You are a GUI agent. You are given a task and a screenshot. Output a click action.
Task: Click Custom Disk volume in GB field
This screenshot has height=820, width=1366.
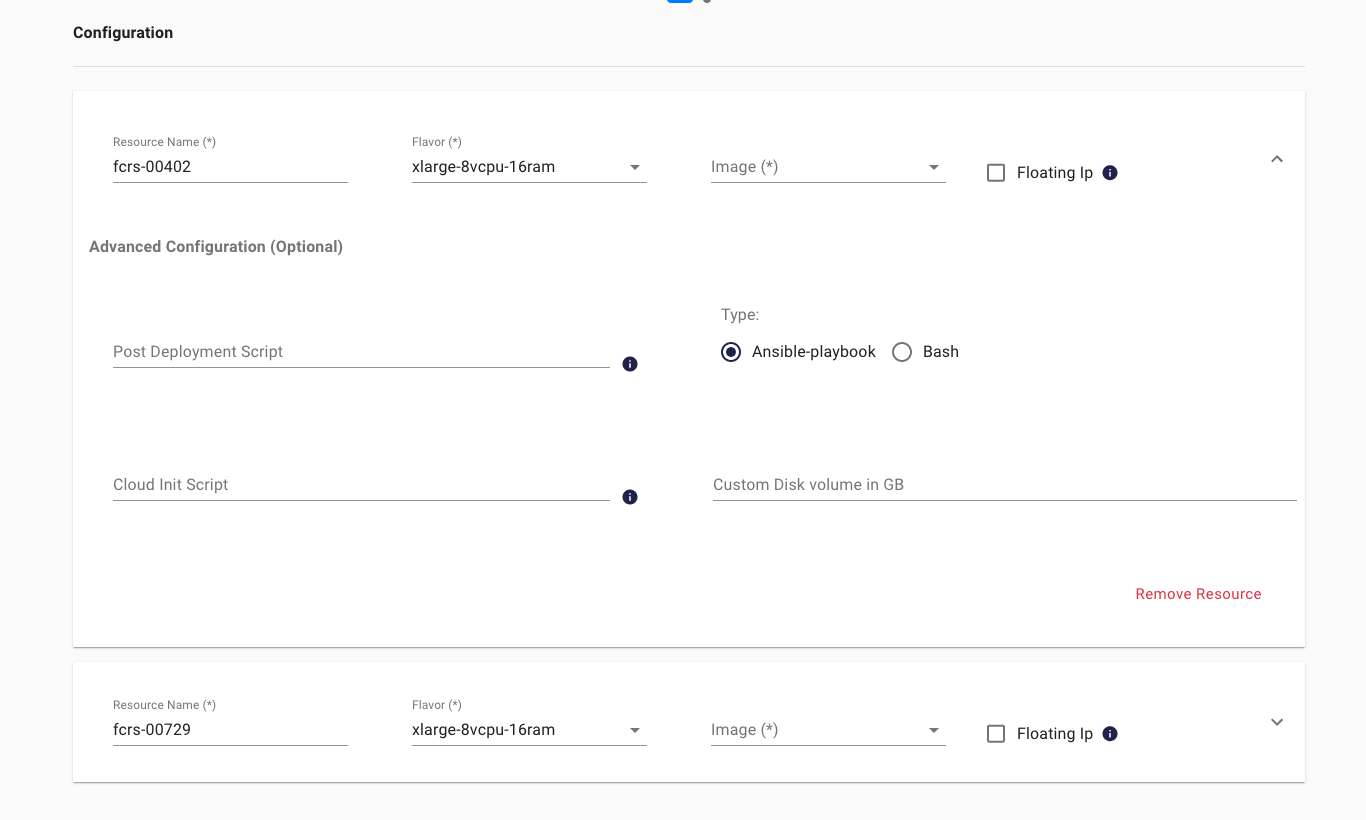[x=1003, y=485]
